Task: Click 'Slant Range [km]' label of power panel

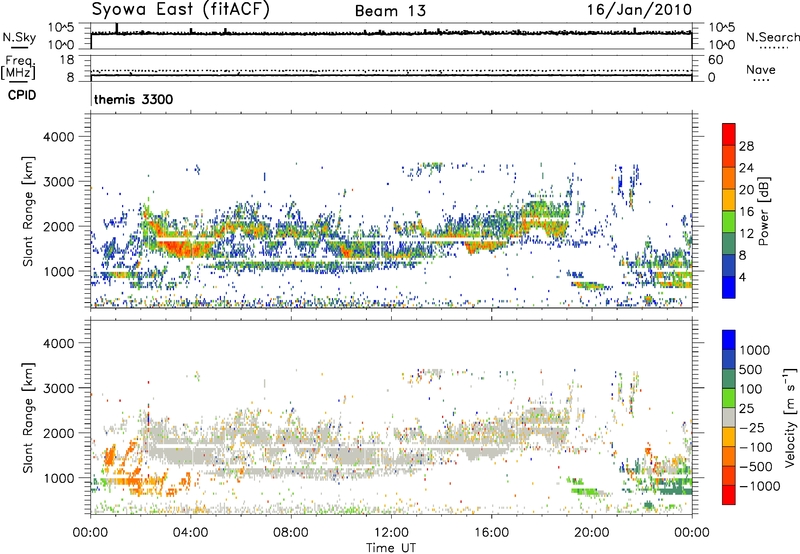Action: coord(28,211)
